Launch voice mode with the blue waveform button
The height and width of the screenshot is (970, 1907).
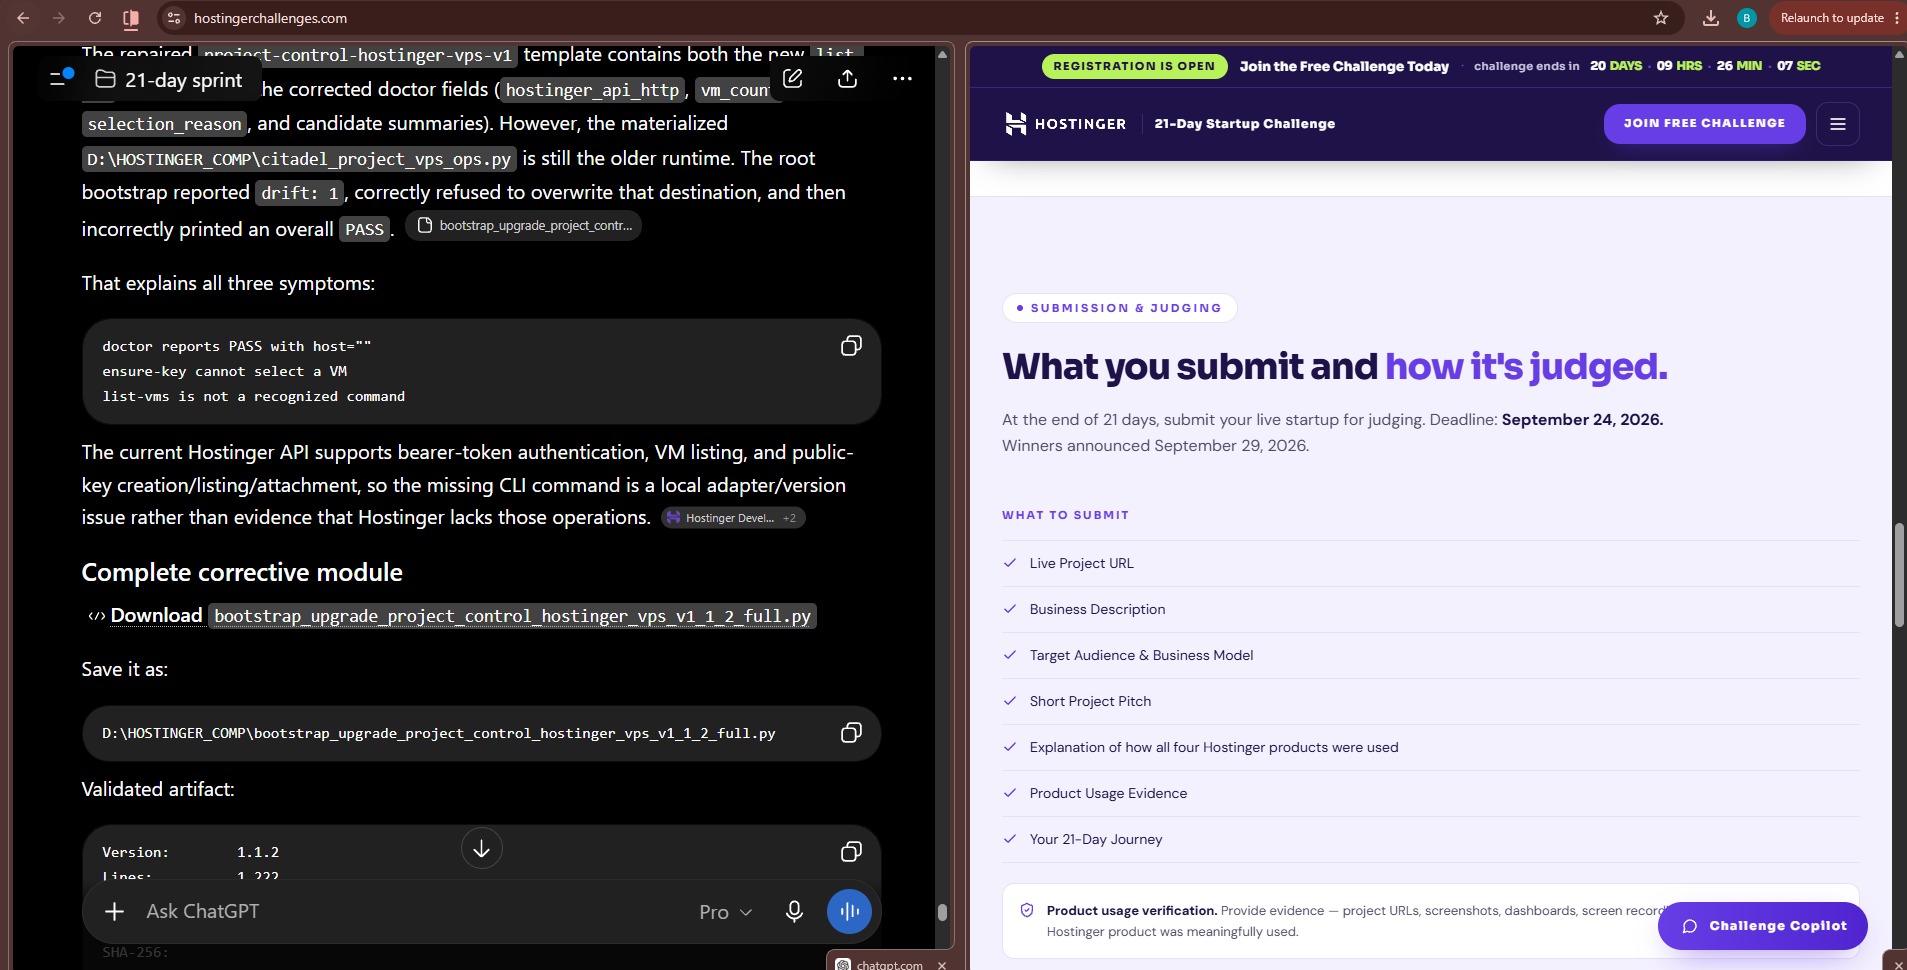(x=849, y=911)
